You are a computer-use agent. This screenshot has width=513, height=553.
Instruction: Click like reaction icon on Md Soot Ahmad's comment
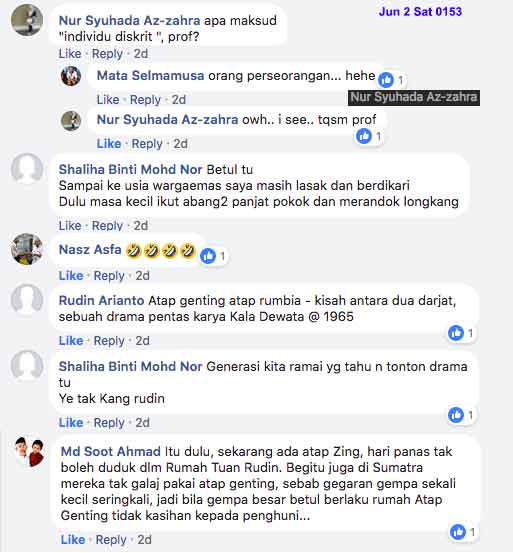pos(458,531)
